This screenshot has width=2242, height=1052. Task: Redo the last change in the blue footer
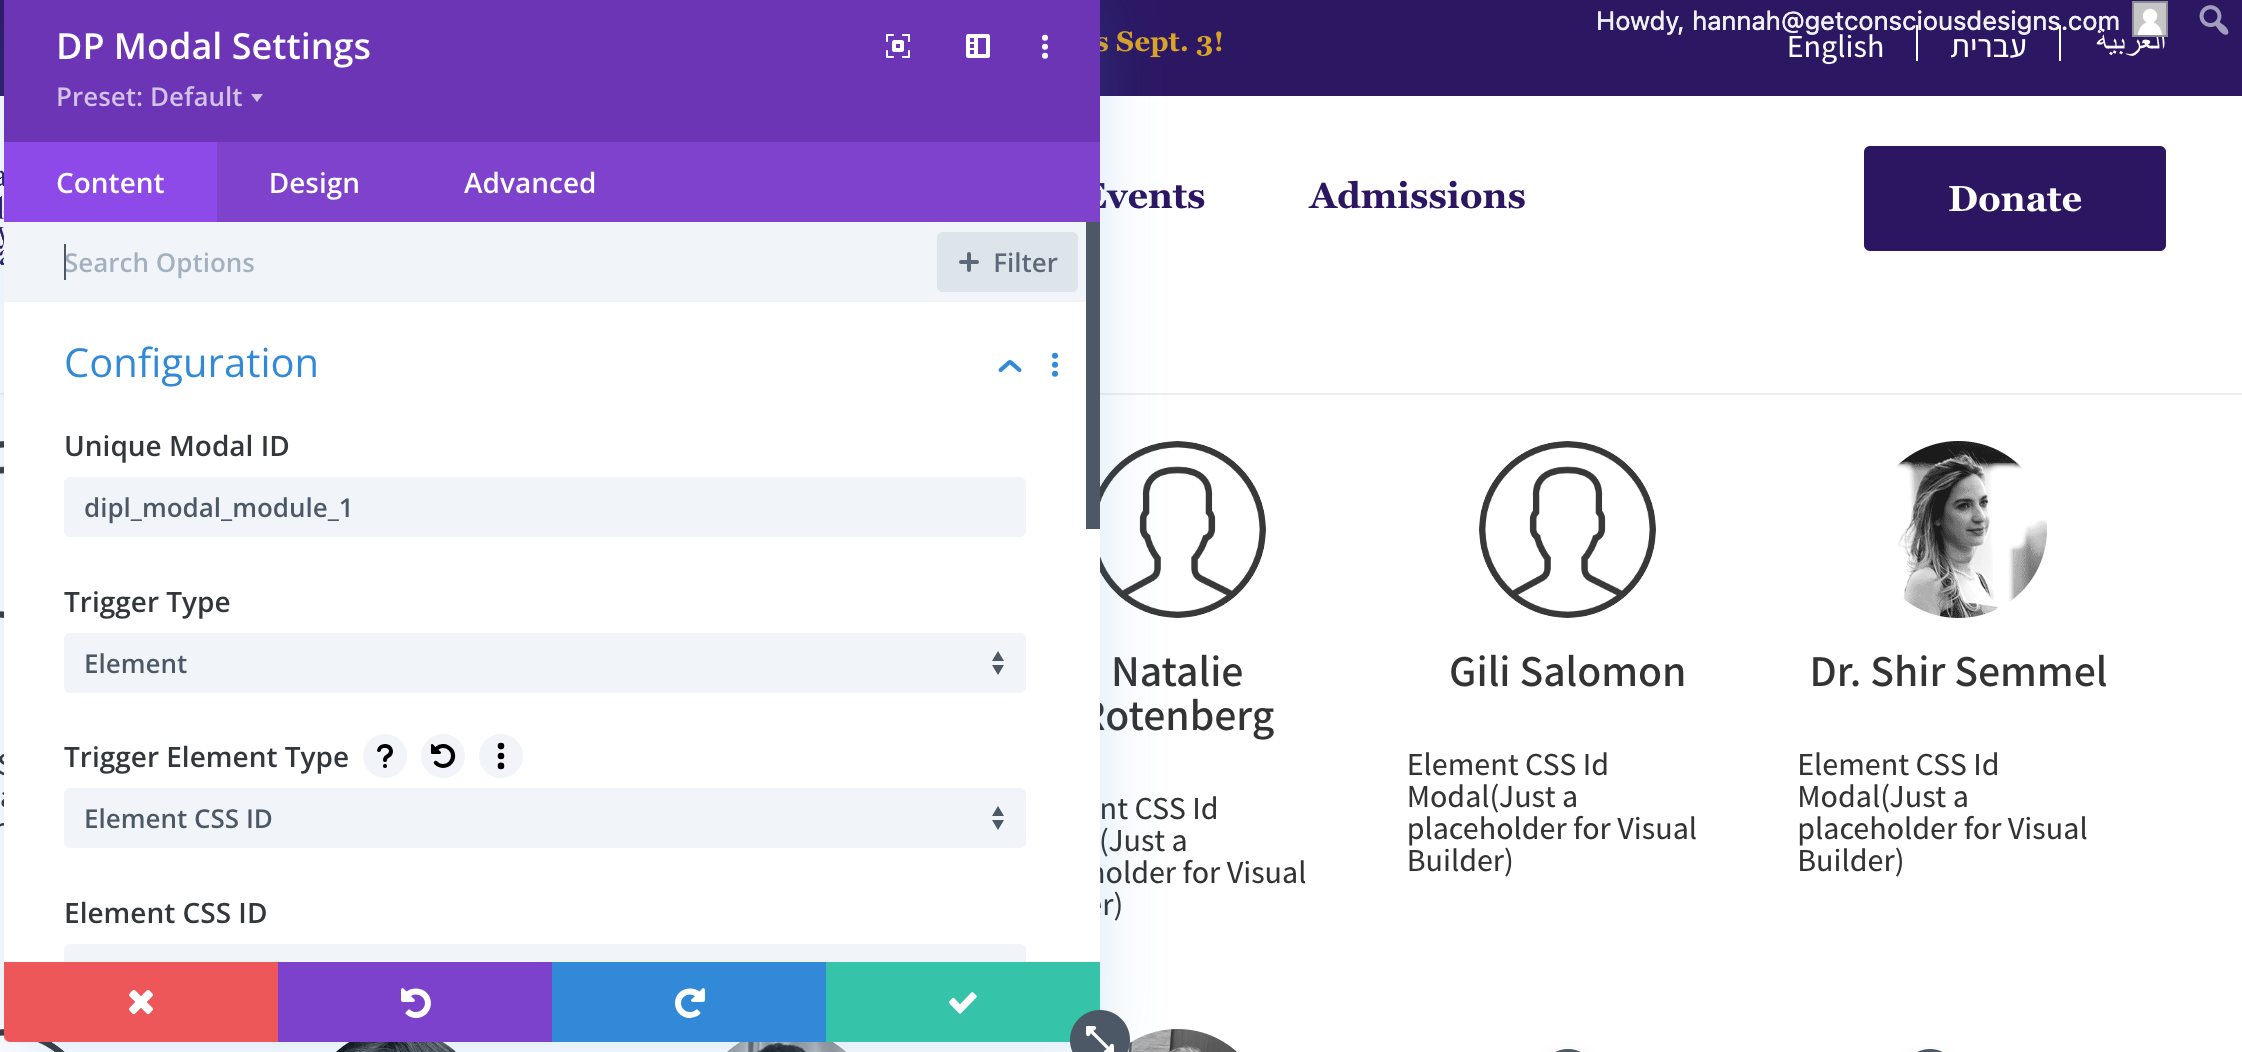[x=689, y=1002]
